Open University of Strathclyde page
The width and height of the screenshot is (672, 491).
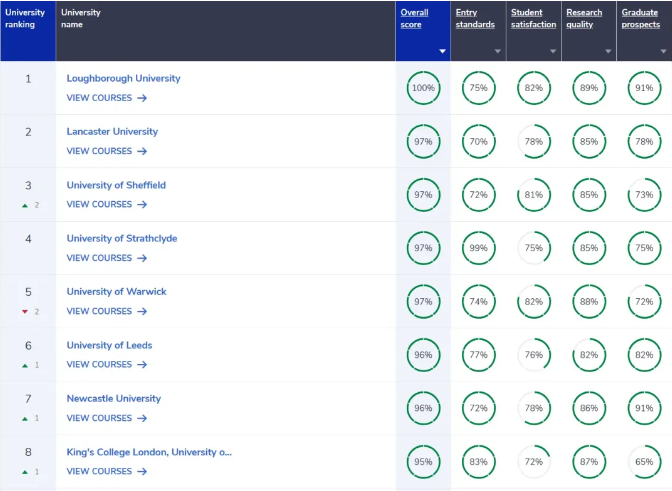pyautogui.click(x=122, y=238)
